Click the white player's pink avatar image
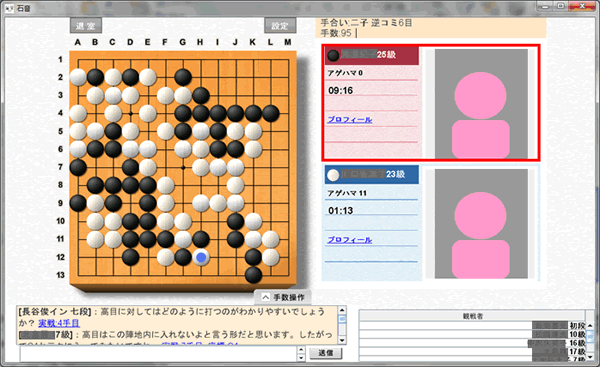 click(x=481, y=223)
